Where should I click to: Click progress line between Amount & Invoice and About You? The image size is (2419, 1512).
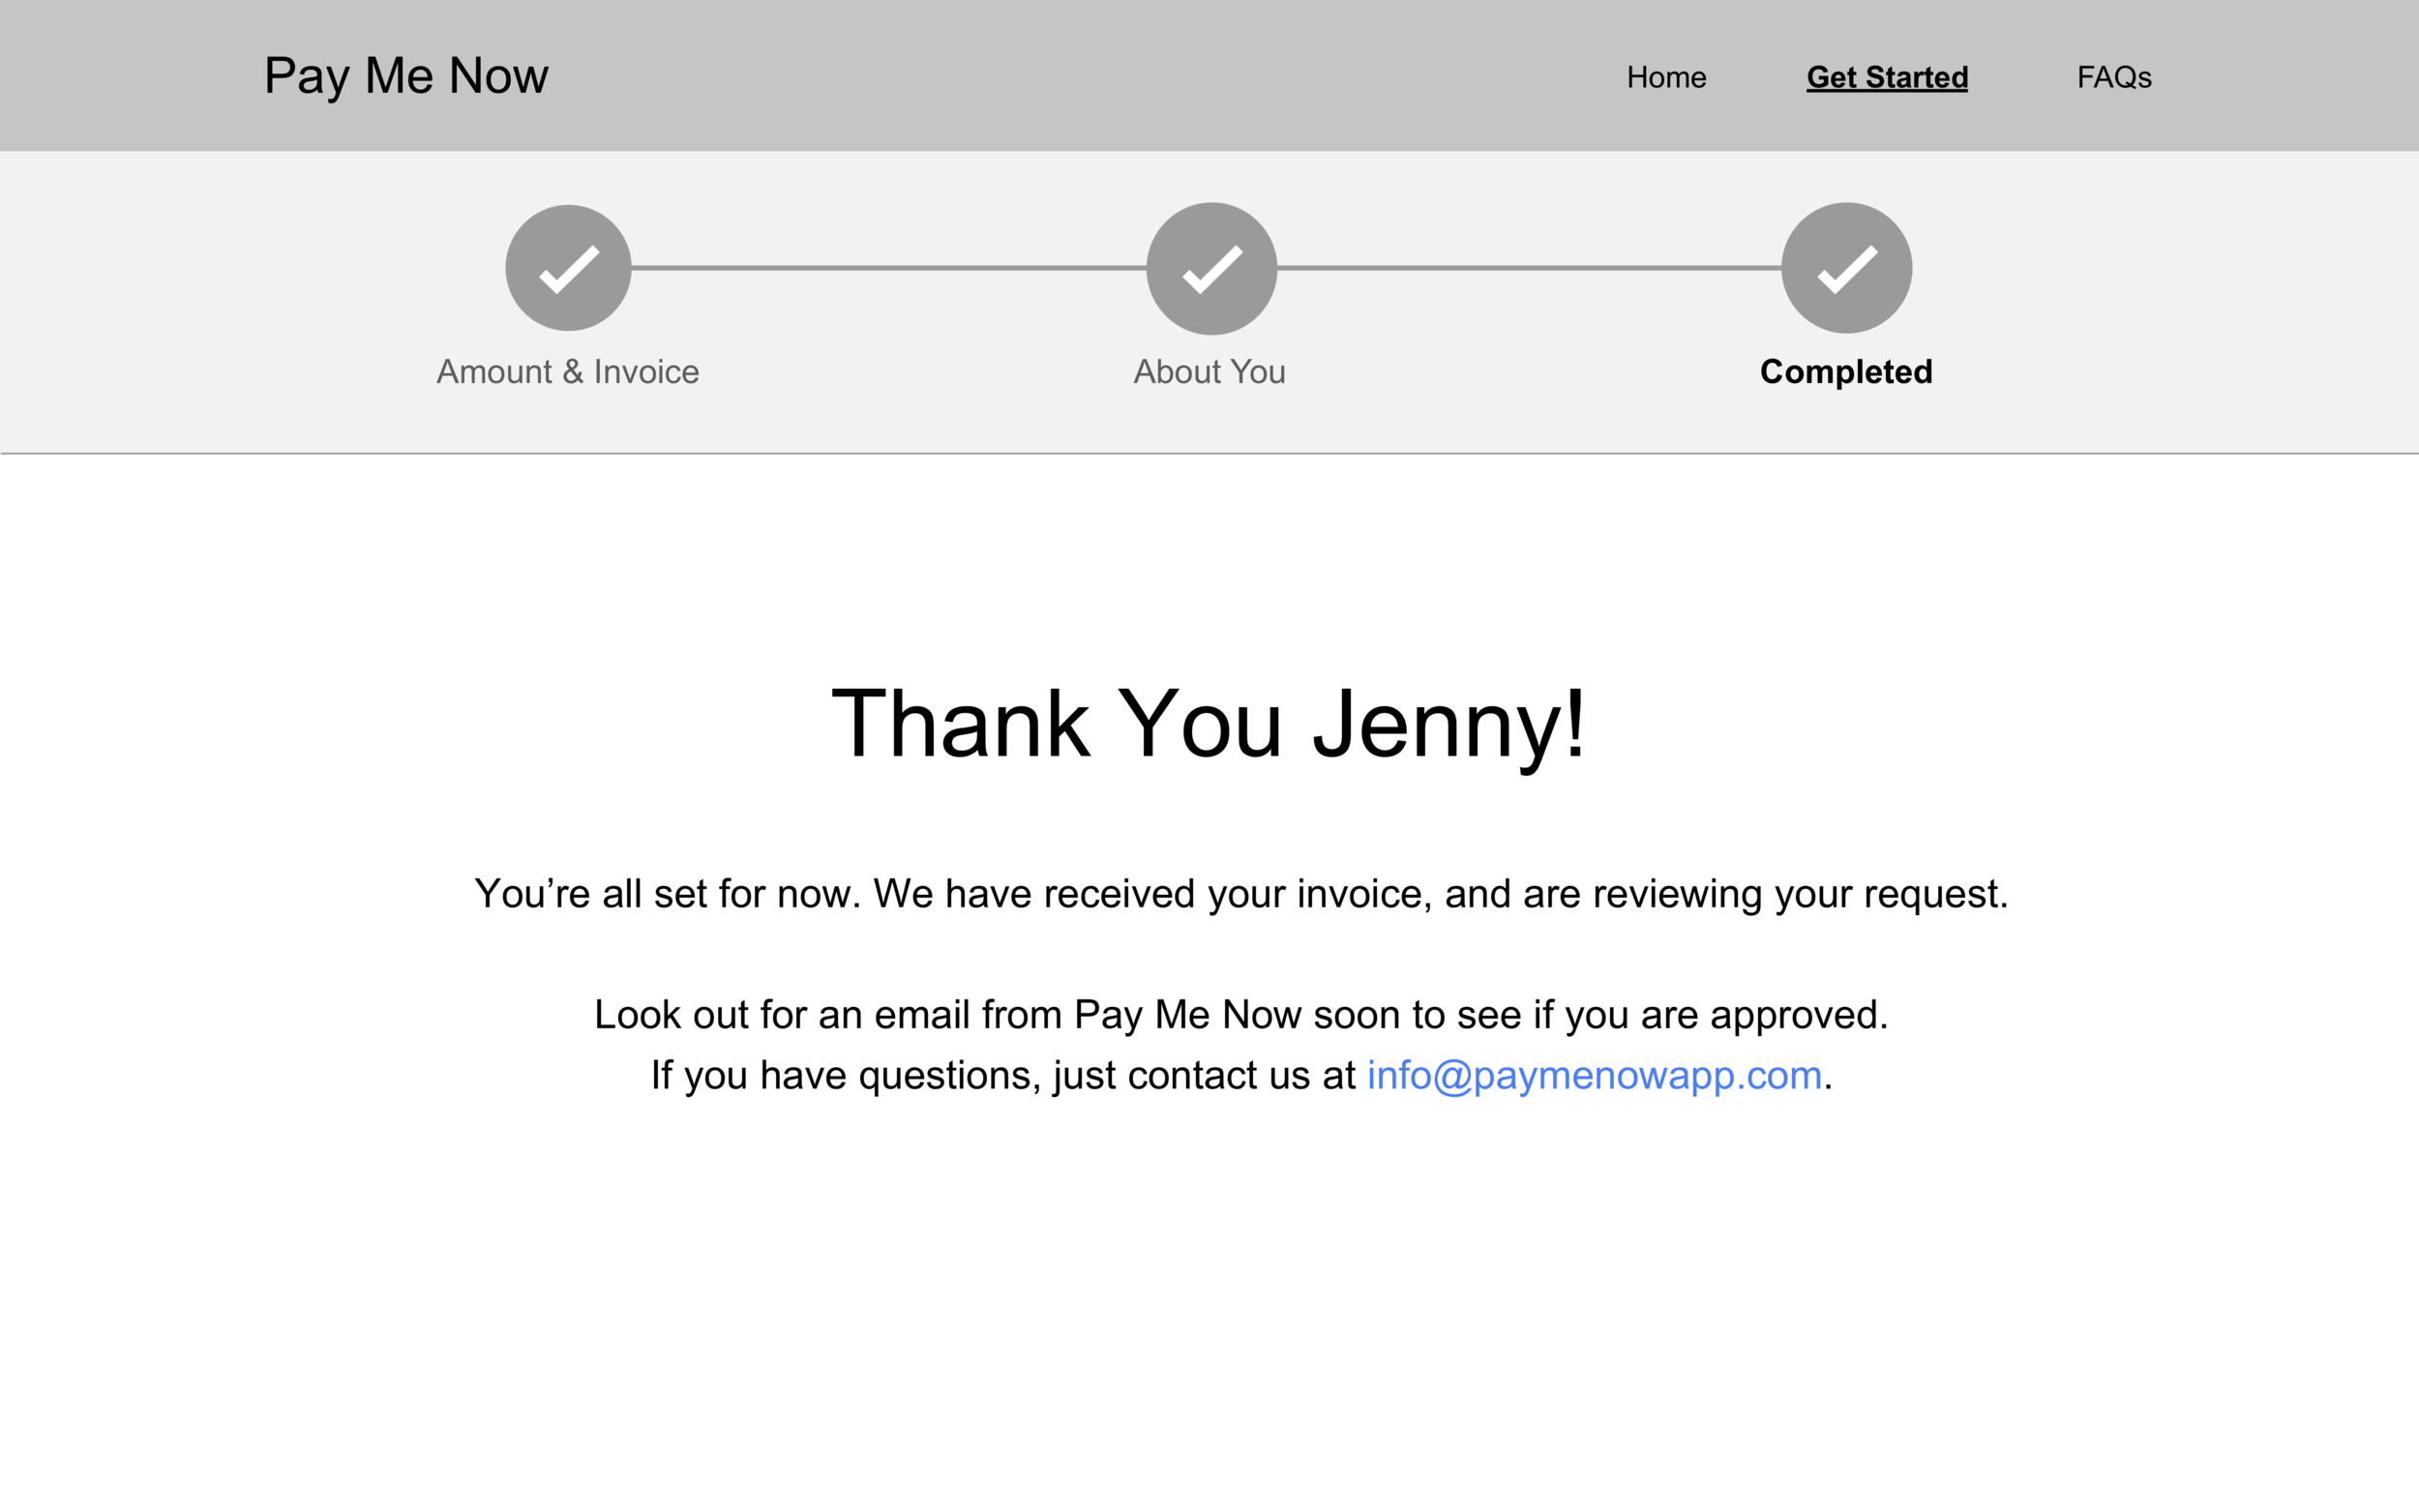(888, 268)
